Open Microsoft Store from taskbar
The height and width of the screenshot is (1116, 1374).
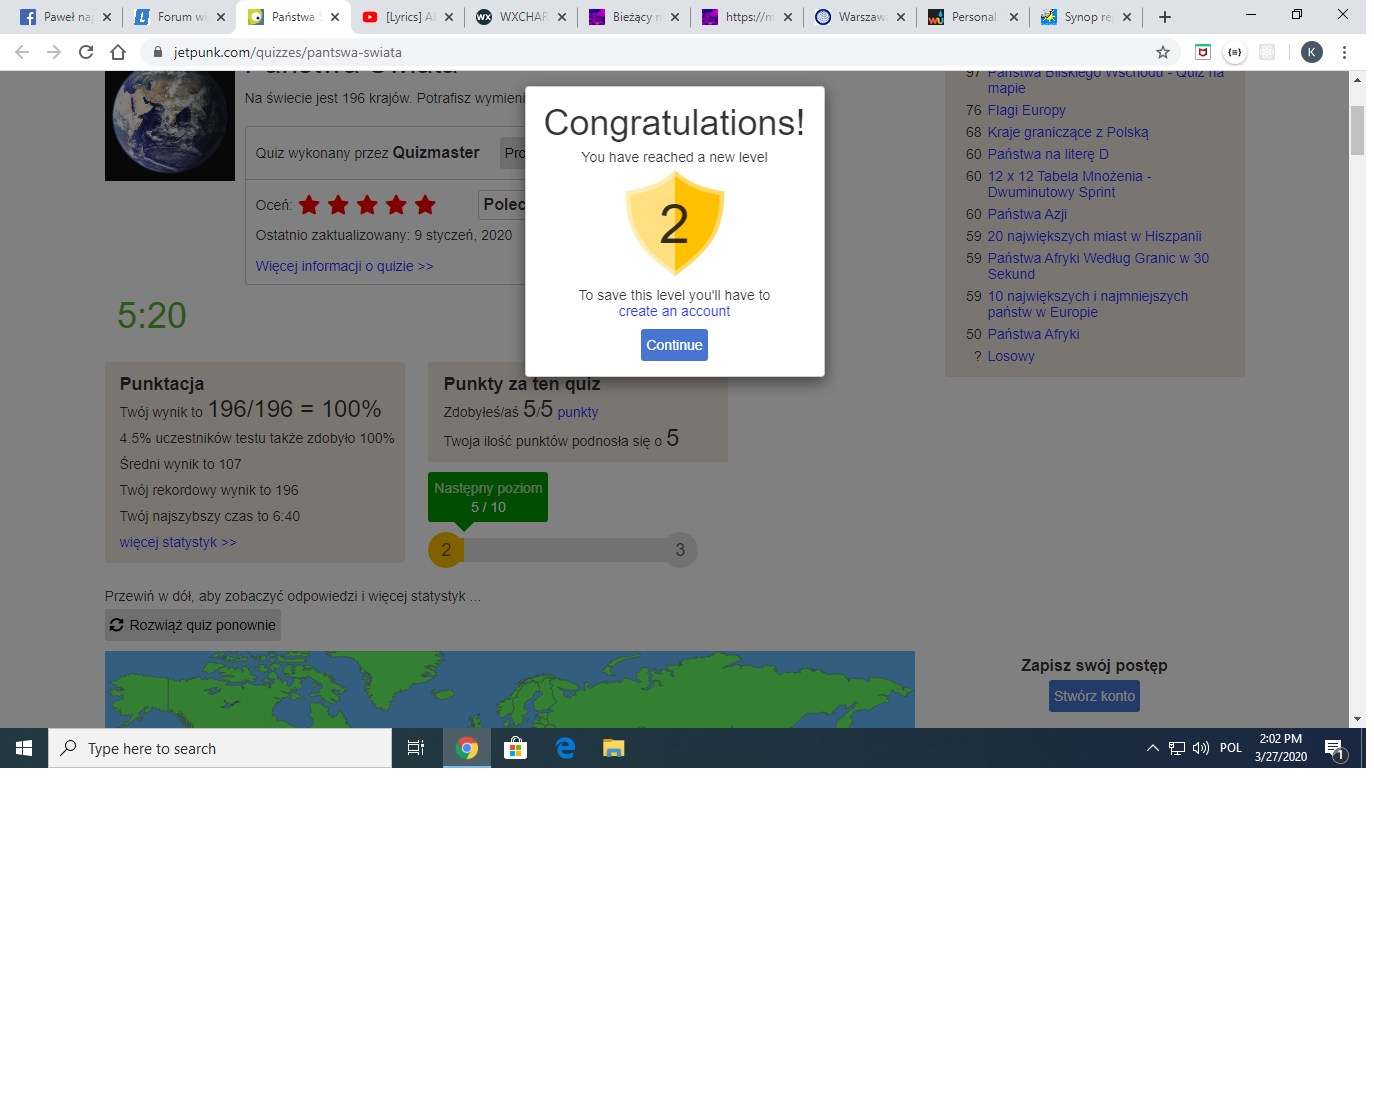pyautogui.click(x=515, y=748)
